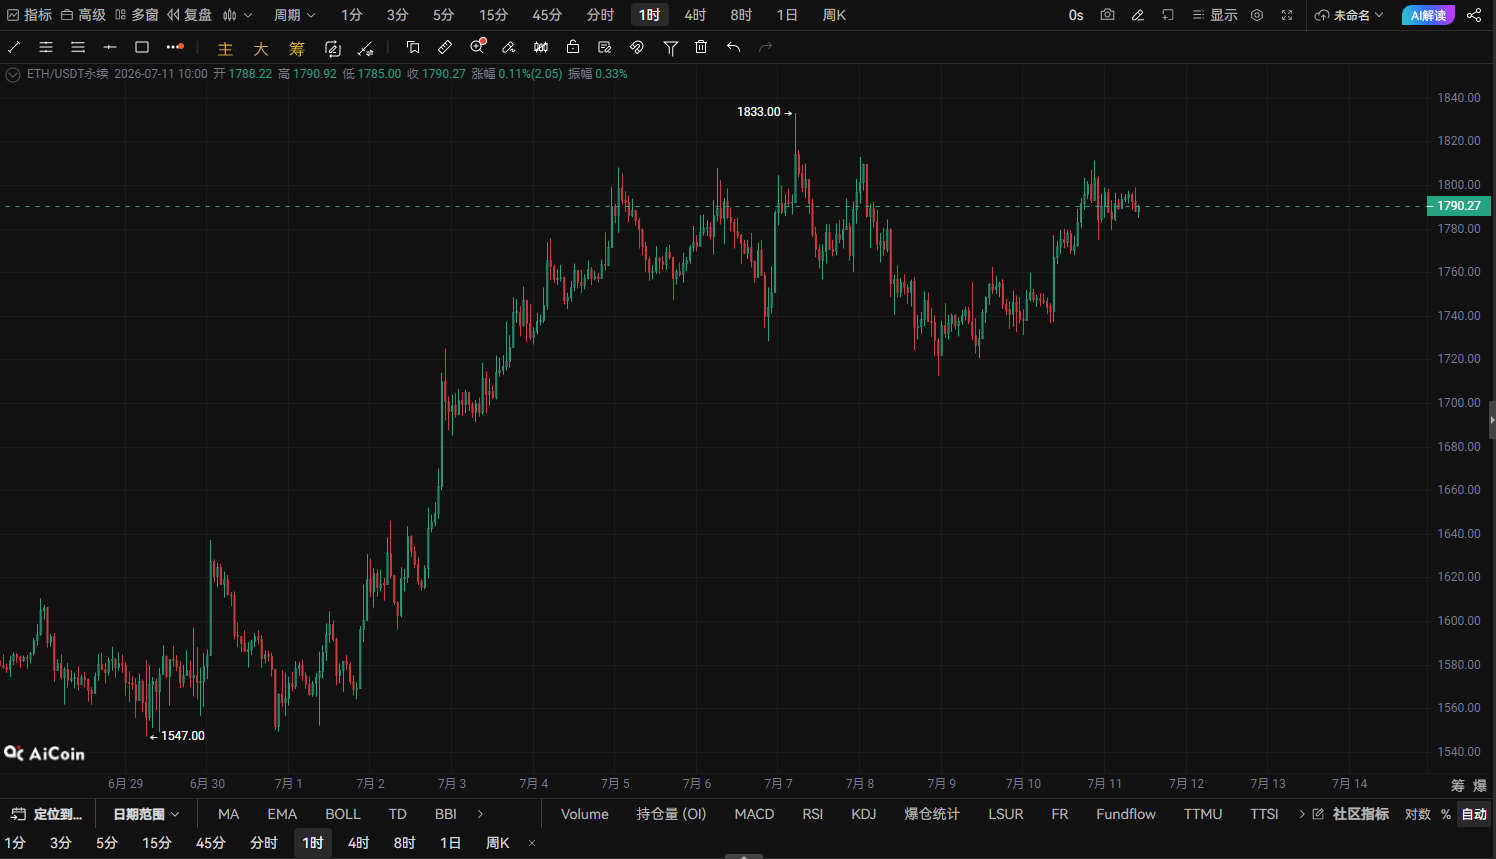Screen dimensions: 1496x859
Task: Select the top 周K weekly timeframe
Action: point(834,15)
